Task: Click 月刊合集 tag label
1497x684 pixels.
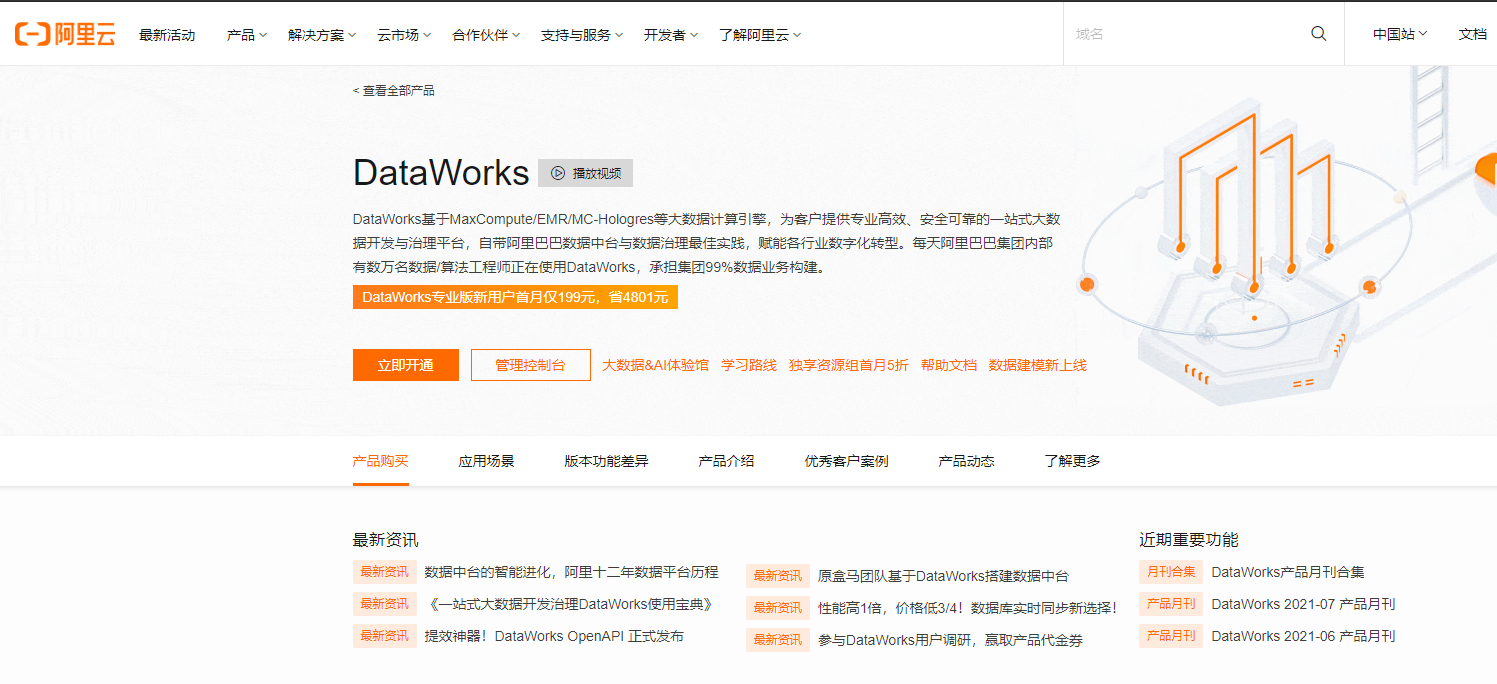Action: pyautogui.click(x=1171, y=572)
